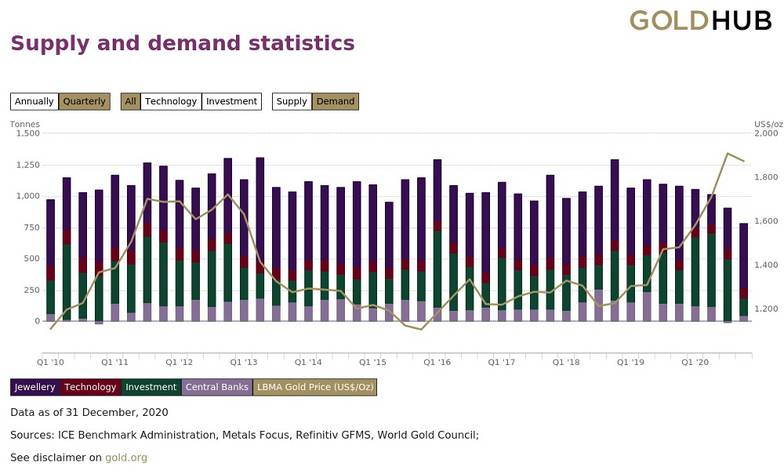Toggle LBMA Gold Price line legend

315,387
